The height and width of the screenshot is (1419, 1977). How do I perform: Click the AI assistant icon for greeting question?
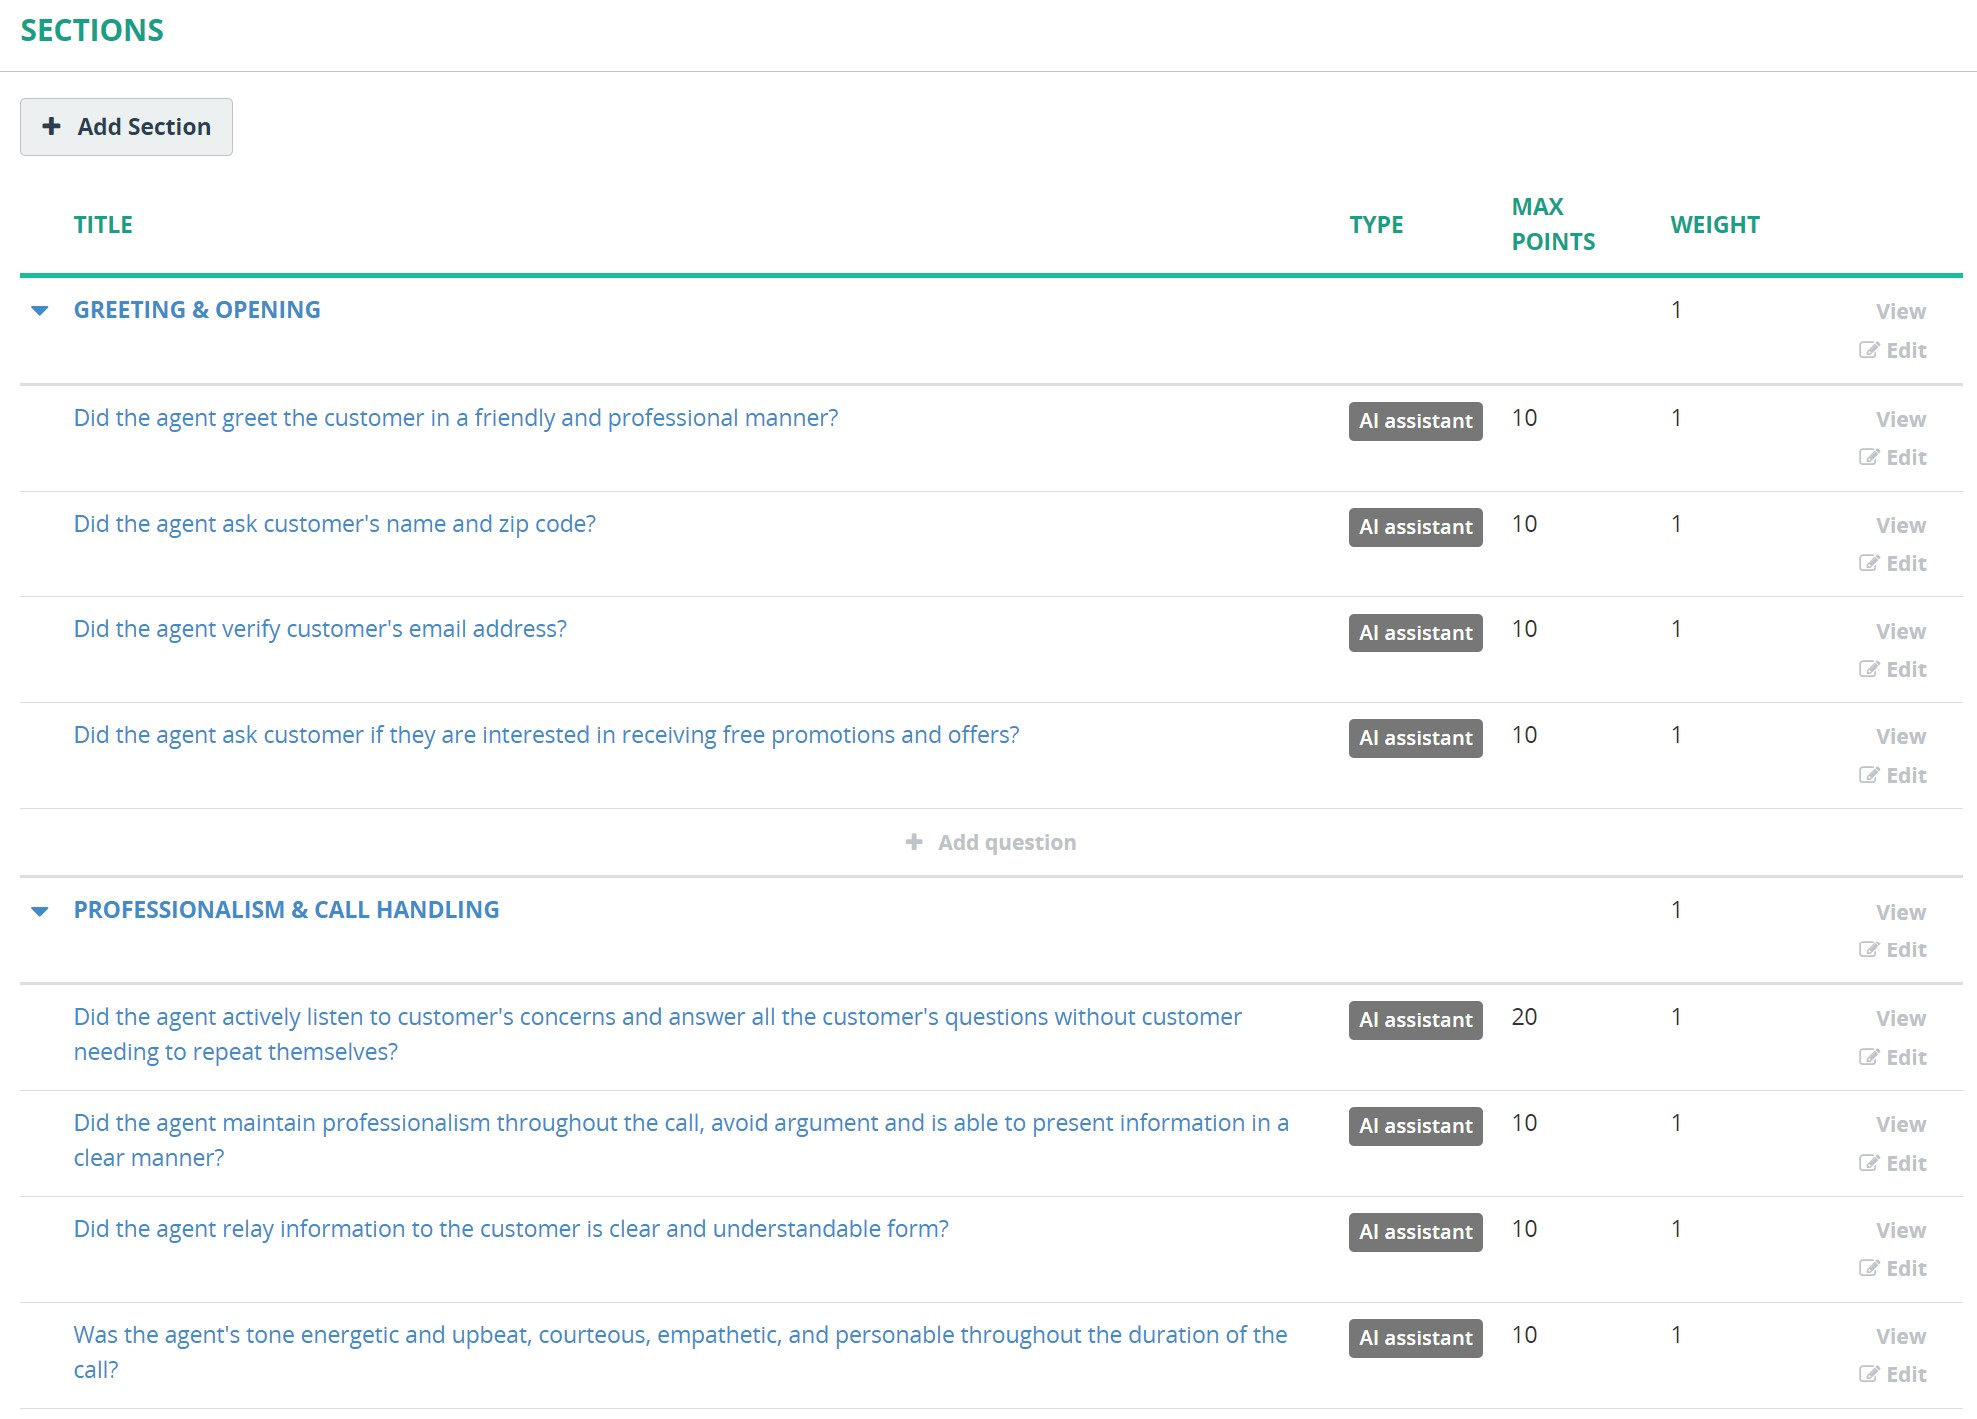1415,419
